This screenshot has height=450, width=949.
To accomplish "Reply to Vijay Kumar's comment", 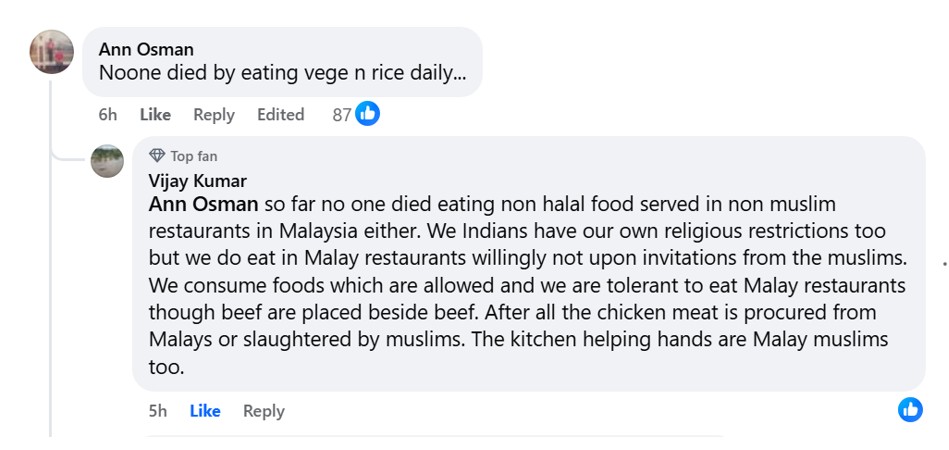I will [x=263, y=410].
